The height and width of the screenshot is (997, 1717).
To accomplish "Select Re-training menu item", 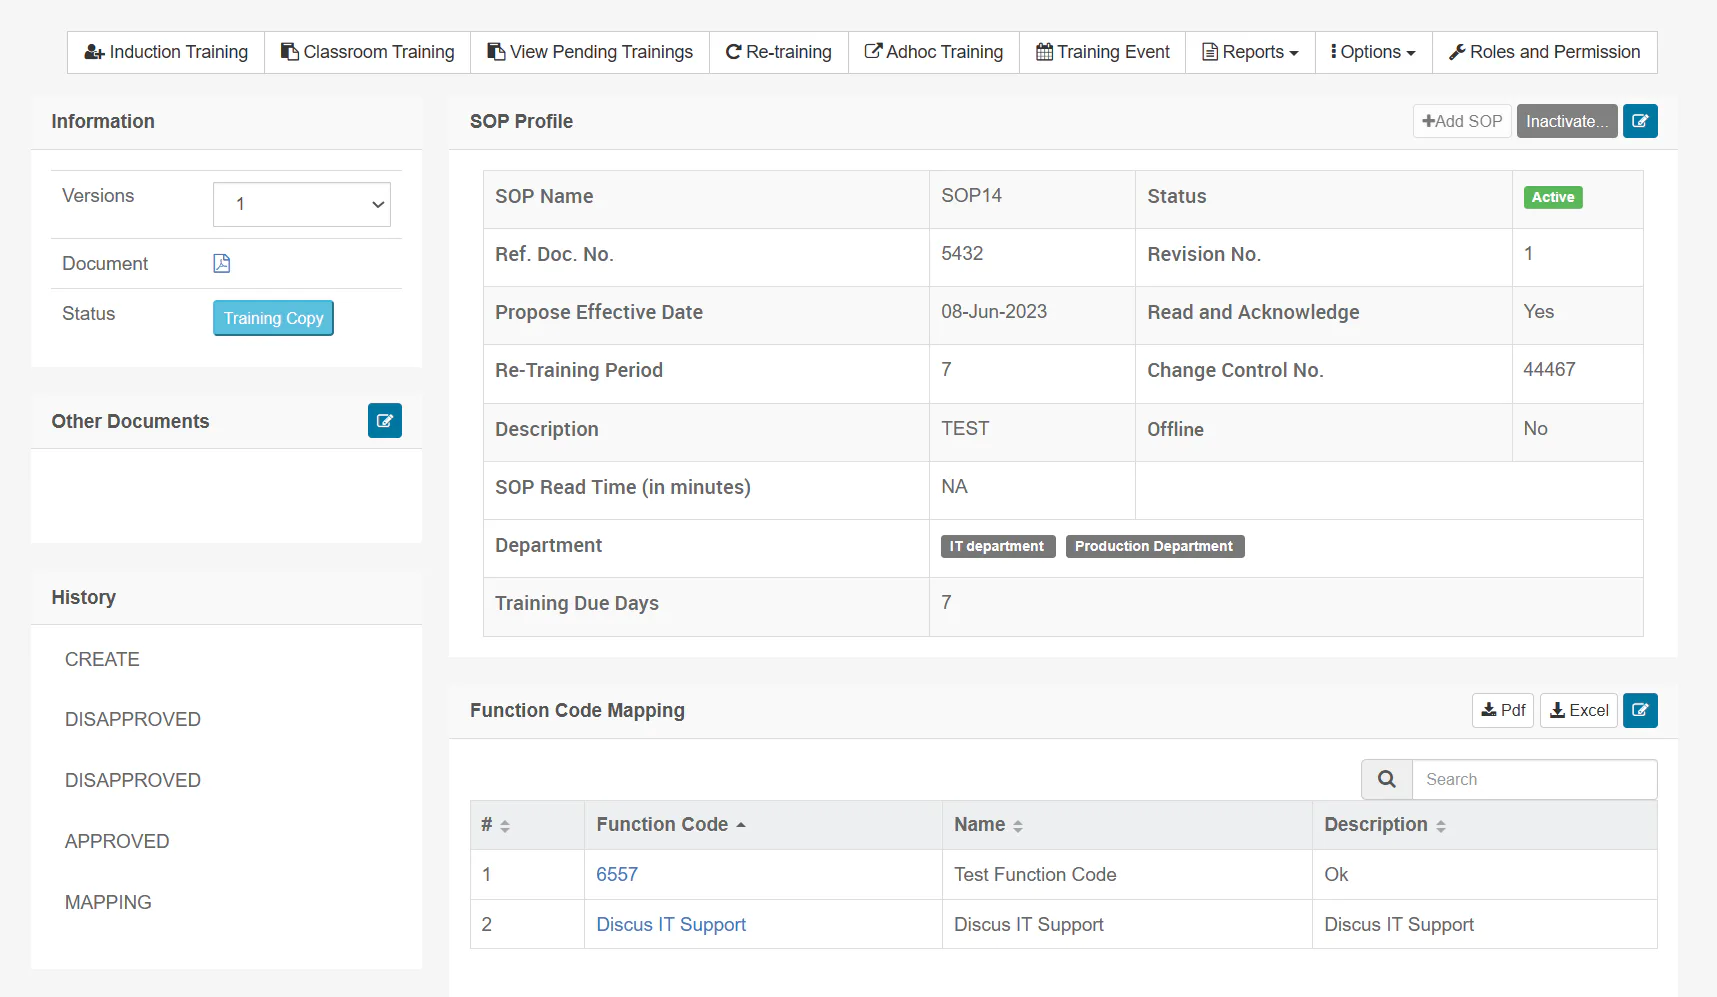I will pyautogui.click(x=779, y=52).
